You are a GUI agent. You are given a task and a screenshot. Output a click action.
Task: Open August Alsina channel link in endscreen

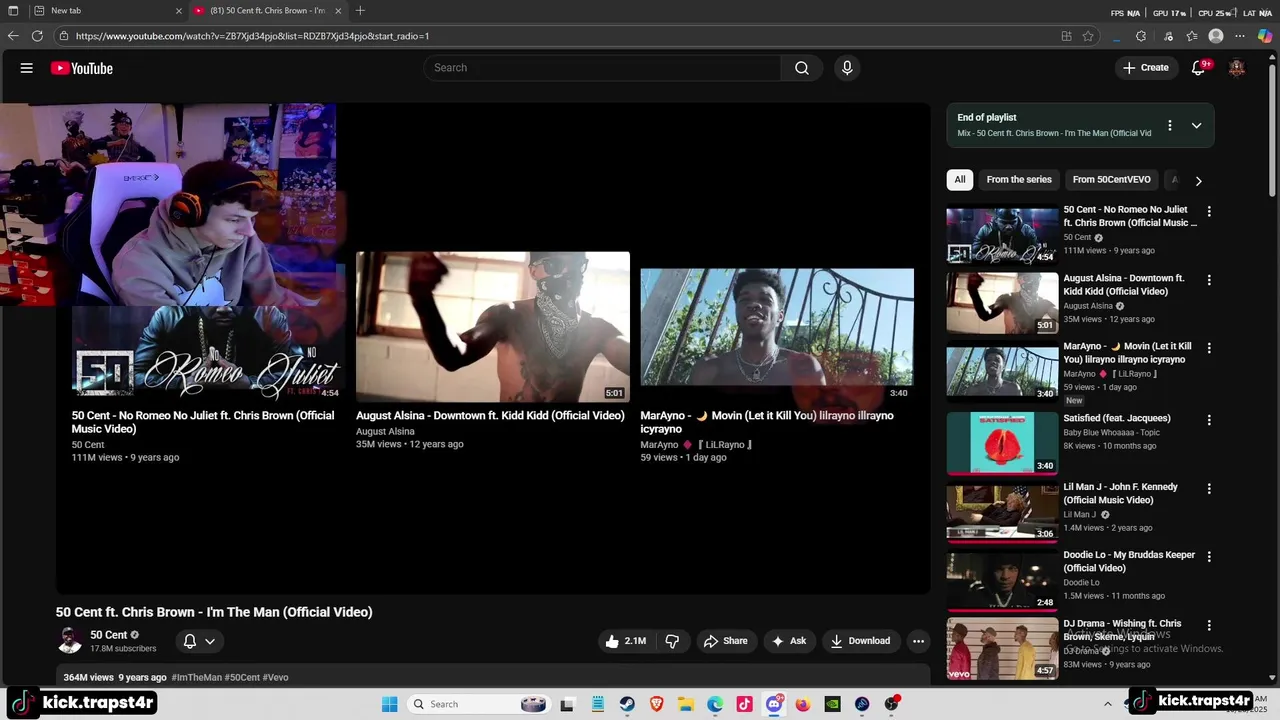tap(385, 431)
